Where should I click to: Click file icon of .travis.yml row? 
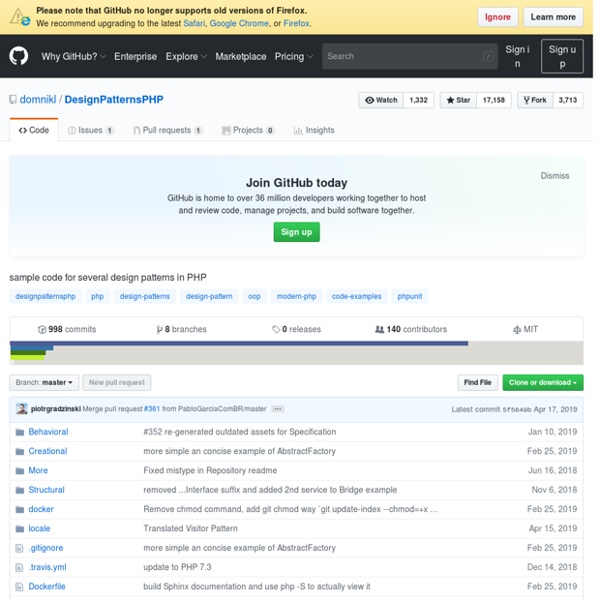click(19, 567)
